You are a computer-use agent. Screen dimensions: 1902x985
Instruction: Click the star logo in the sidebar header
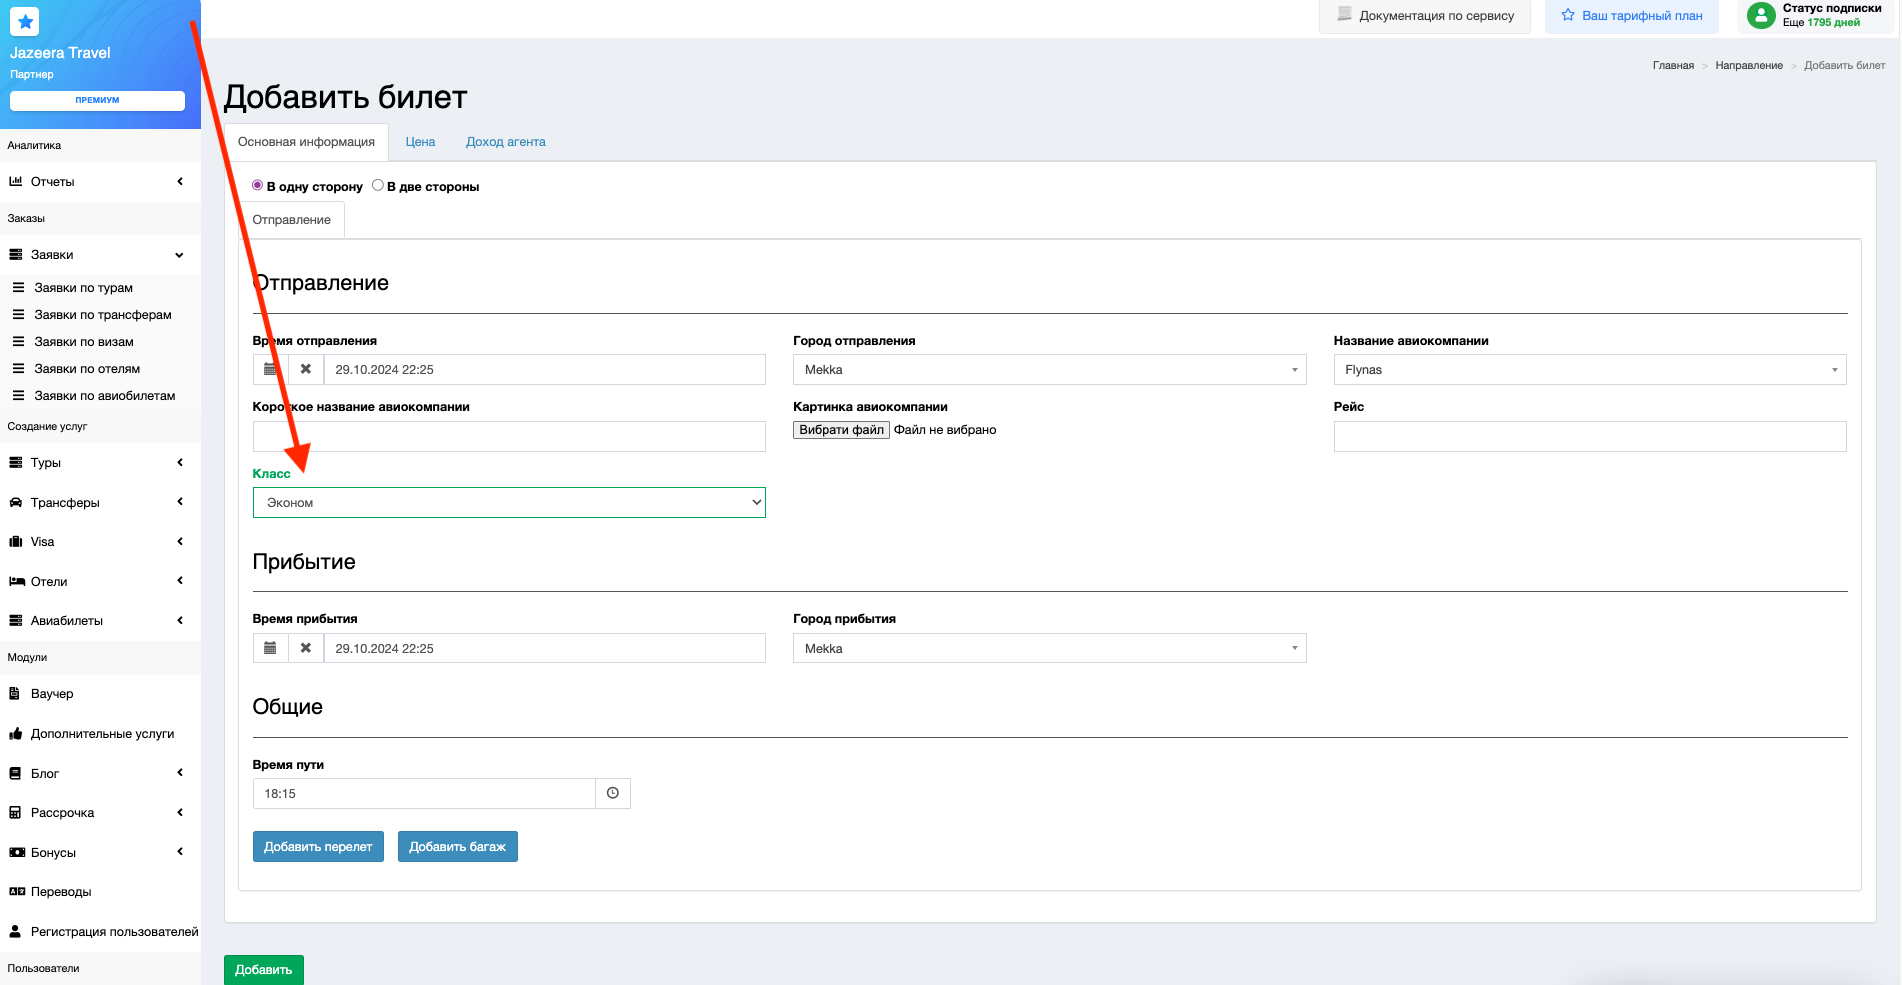coord(26,21)
